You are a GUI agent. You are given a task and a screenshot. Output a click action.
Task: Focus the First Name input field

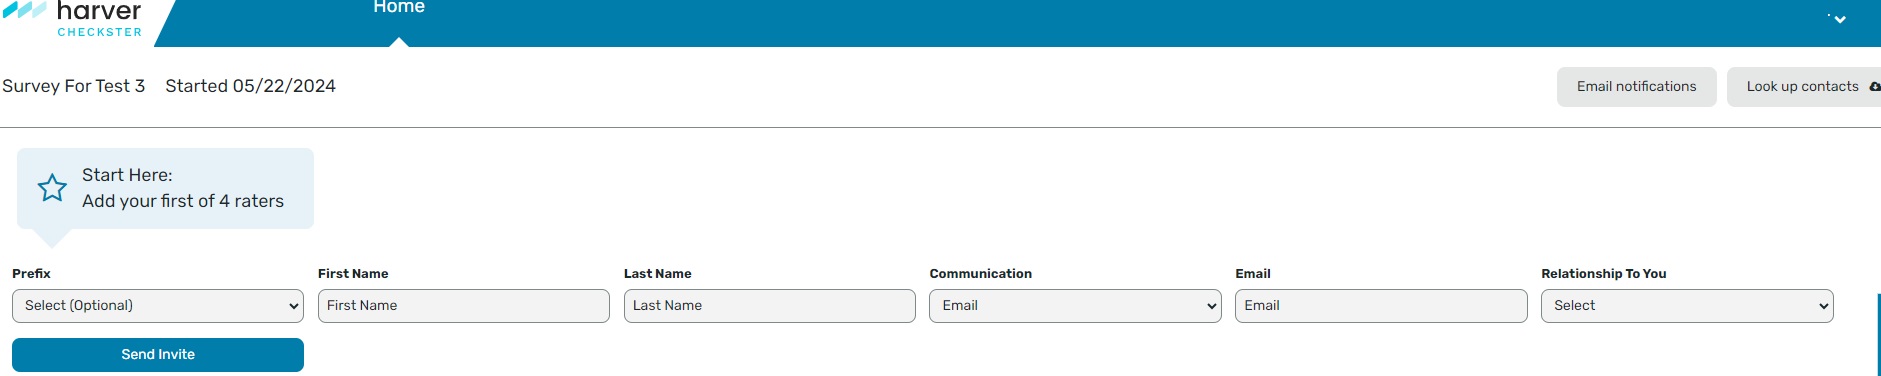464,306
